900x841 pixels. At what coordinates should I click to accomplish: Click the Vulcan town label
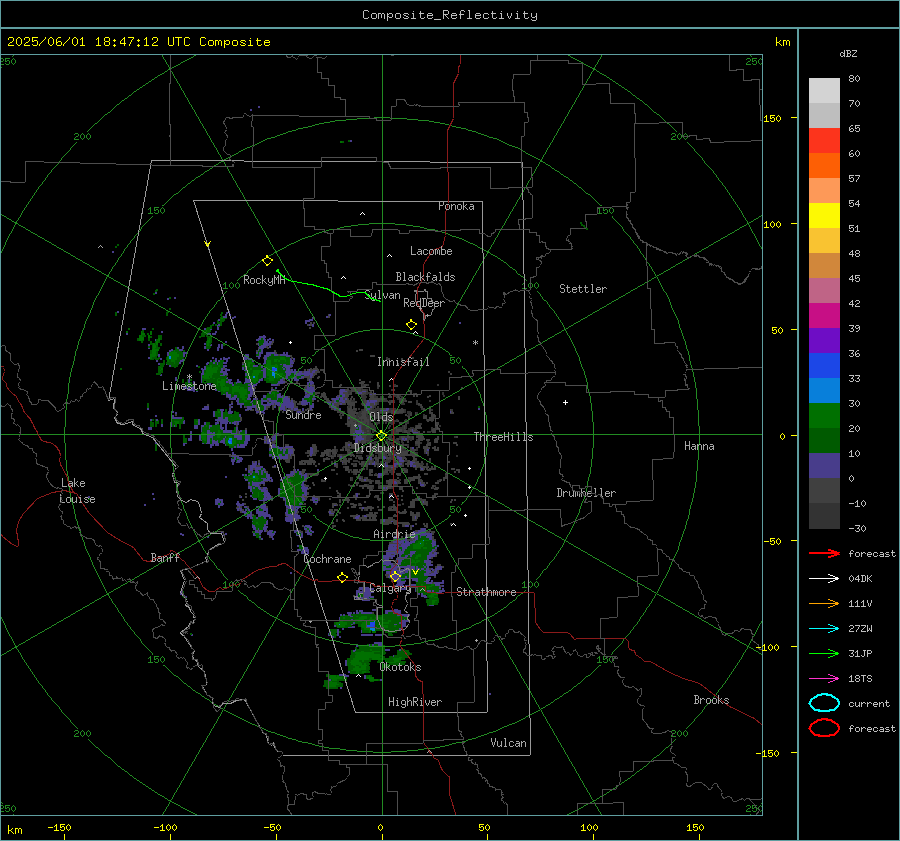(508, 743)
